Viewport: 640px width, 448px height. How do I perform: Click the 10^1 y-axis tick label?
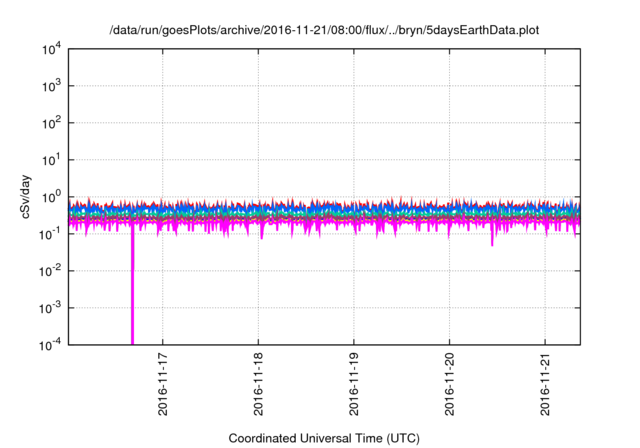point(52,160)
